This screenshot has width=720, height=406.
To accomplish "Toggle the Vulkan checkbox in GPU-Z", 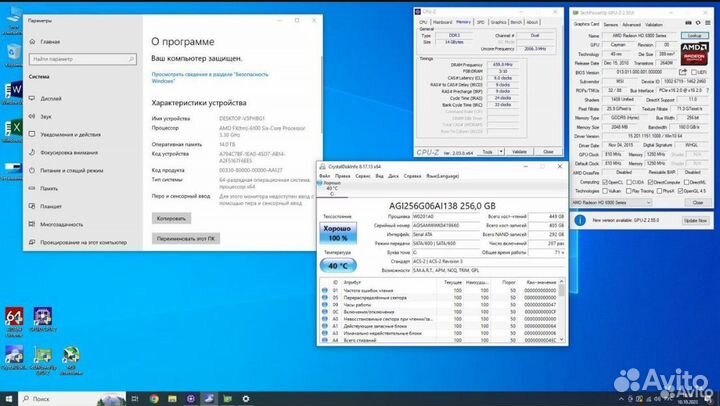I will coord(605,191).
